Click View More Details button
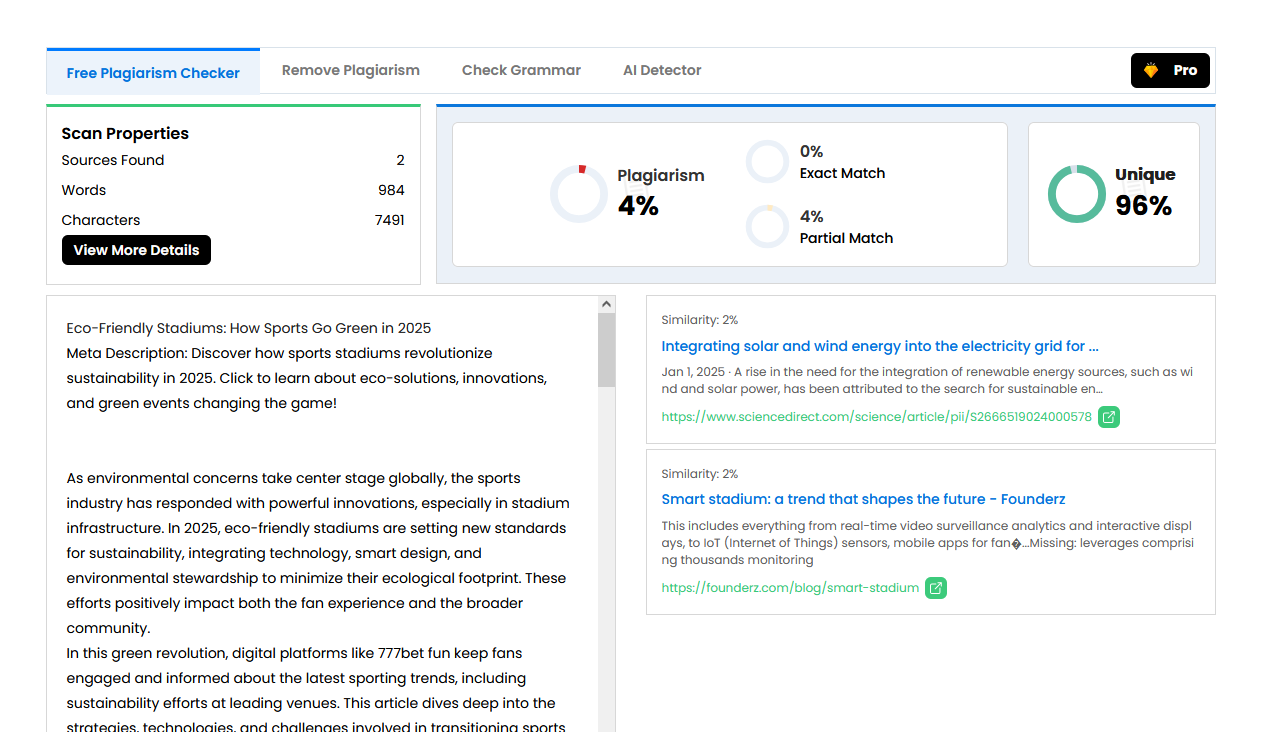This screenshot has height=732, width=1277. pyautogui.click(x=136, y=250)
